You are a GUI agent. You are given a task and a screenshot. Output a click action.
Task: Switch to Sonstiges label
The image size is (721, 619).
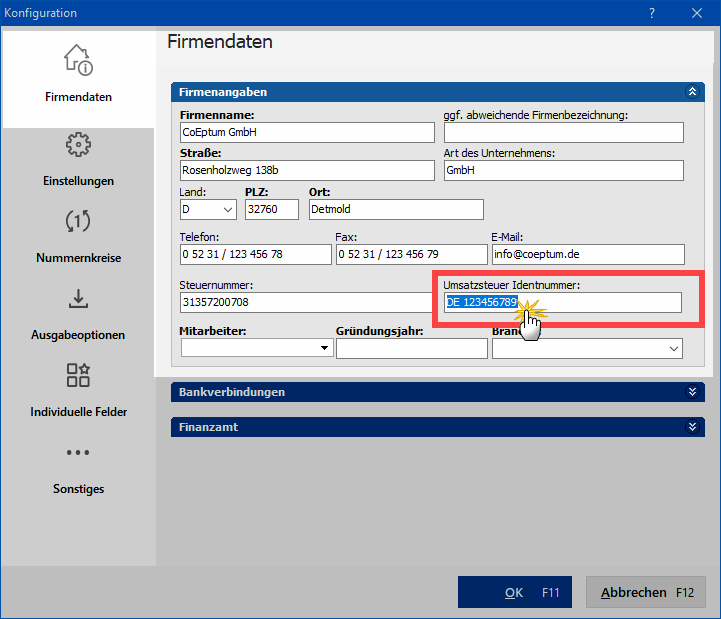click(78, 489)
